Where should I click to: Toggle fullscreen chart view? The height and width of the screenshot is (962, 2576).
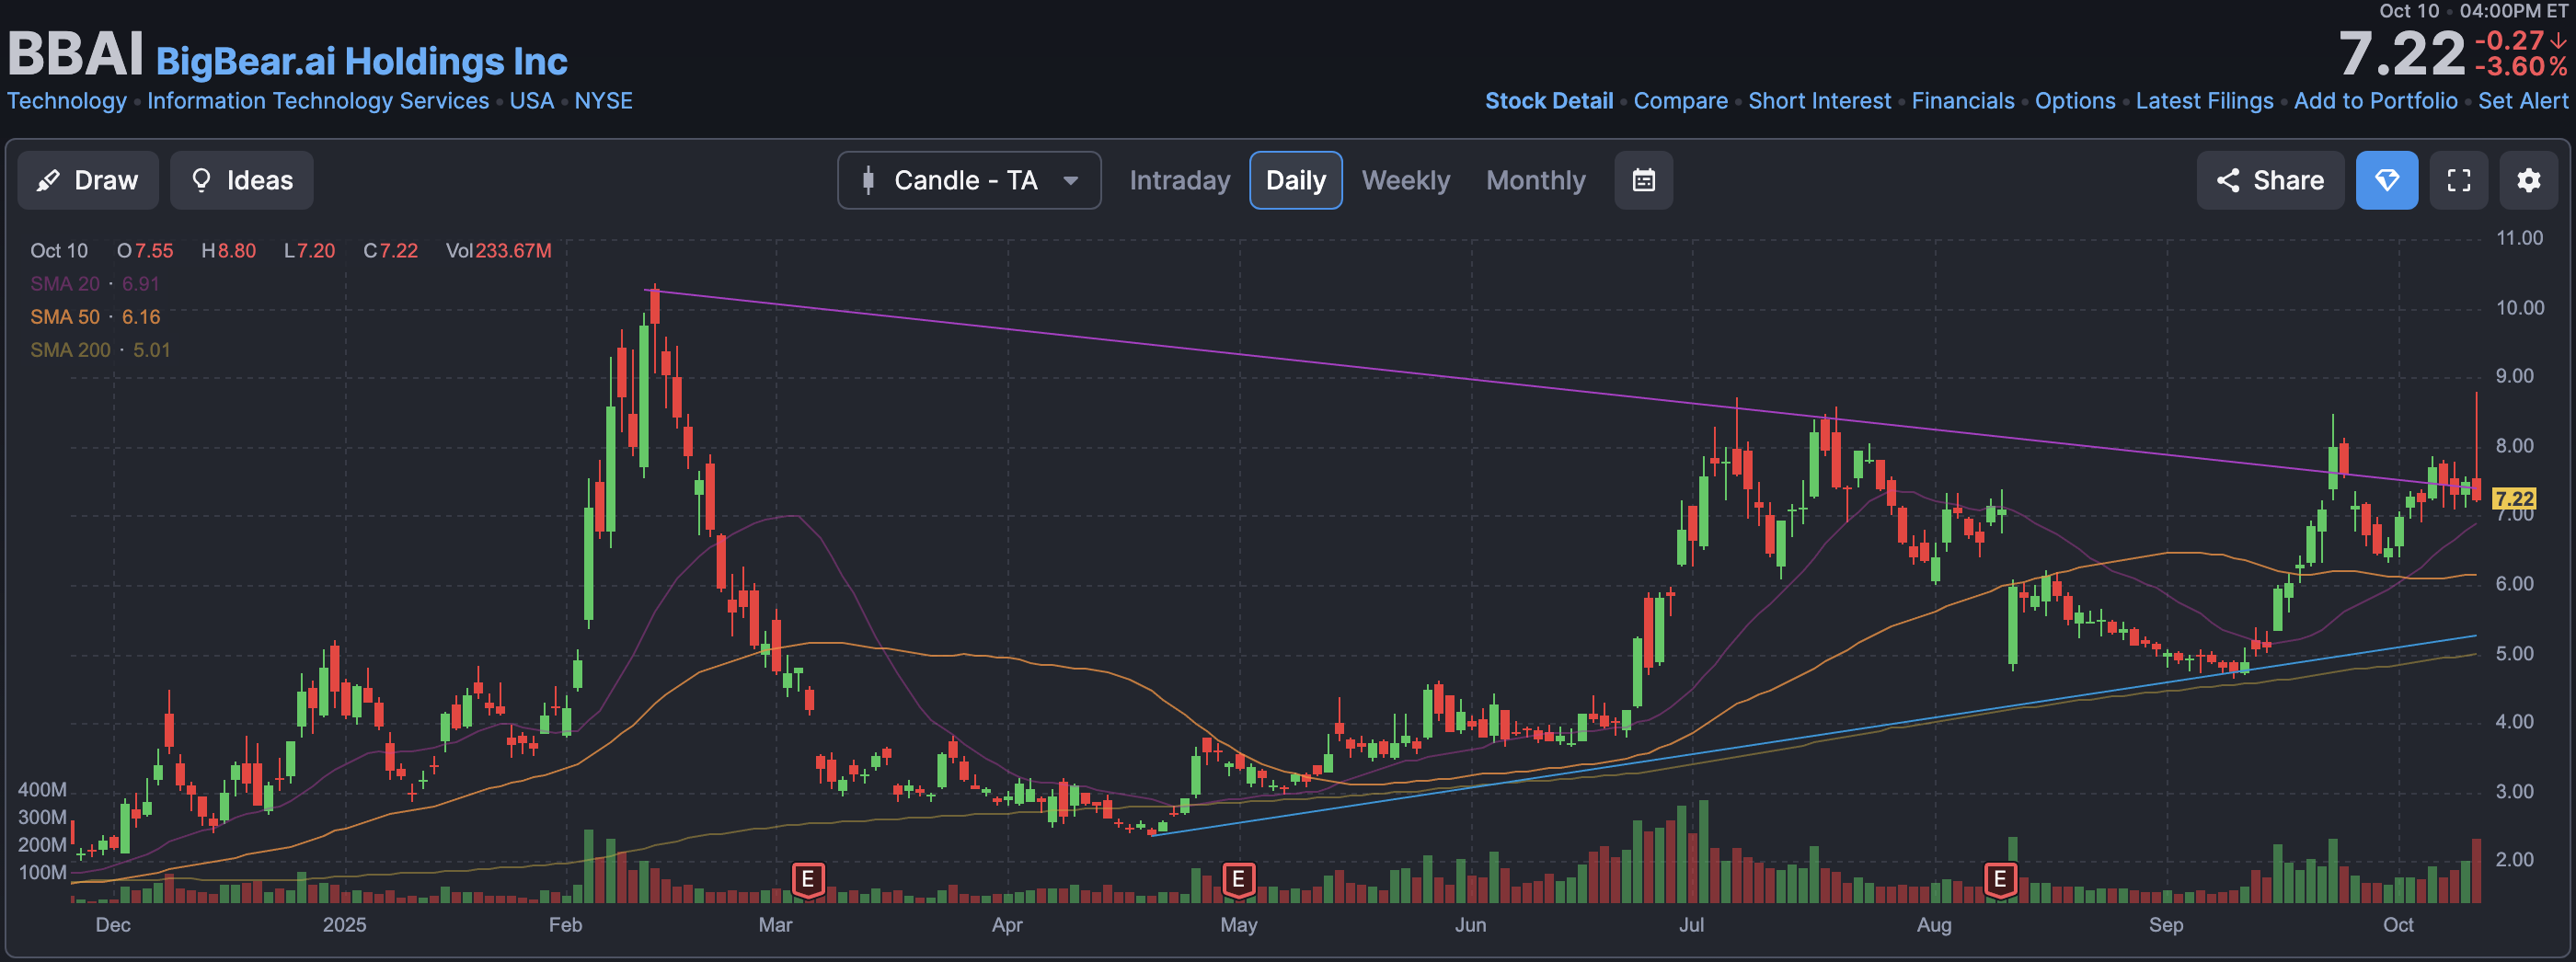pyautogui.click(x=2458, y=180)
